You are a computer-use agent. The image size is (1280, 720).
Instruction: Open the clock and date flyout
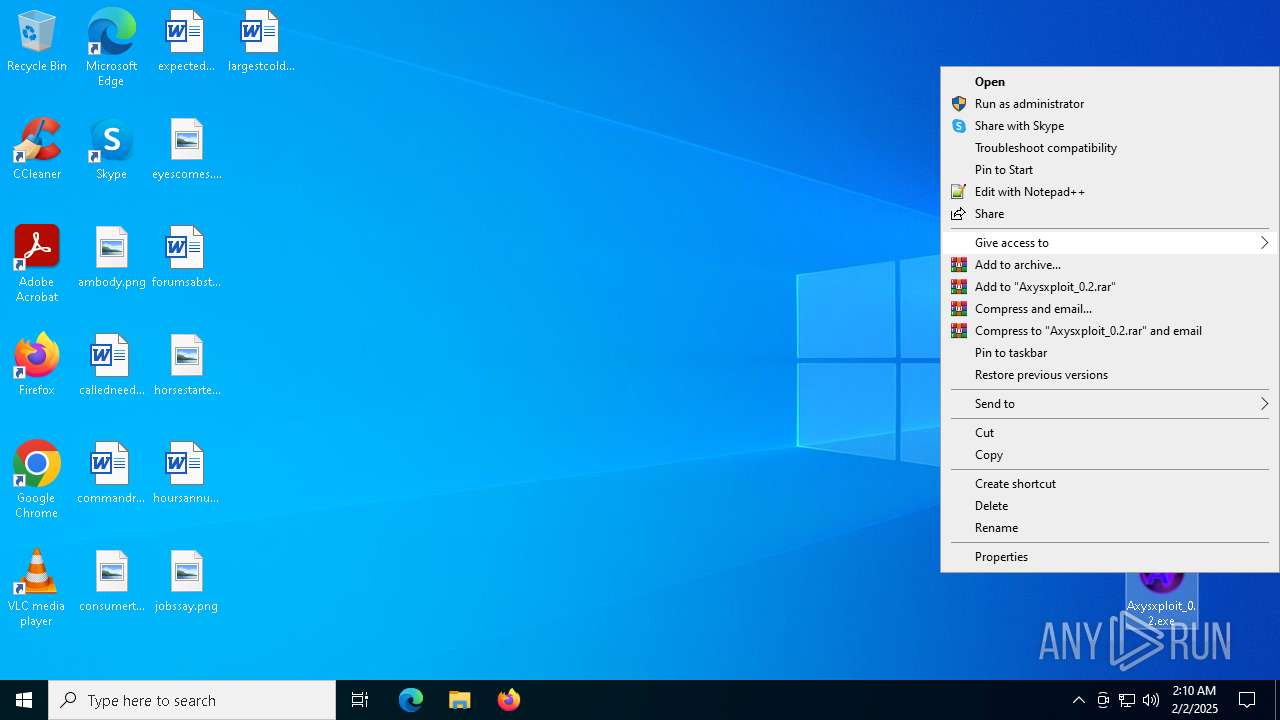pyautogui.click(x=1194, y=700)
